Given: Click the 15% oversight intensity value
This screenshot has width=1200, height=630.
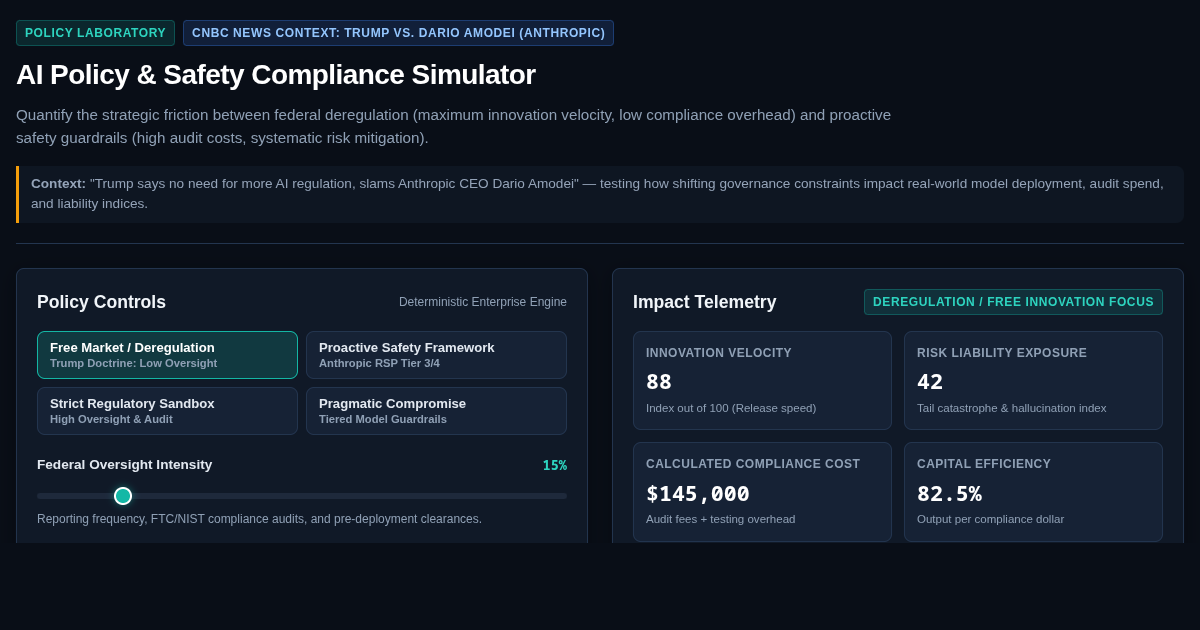Looking at the screenshot, I should (555, 465).
